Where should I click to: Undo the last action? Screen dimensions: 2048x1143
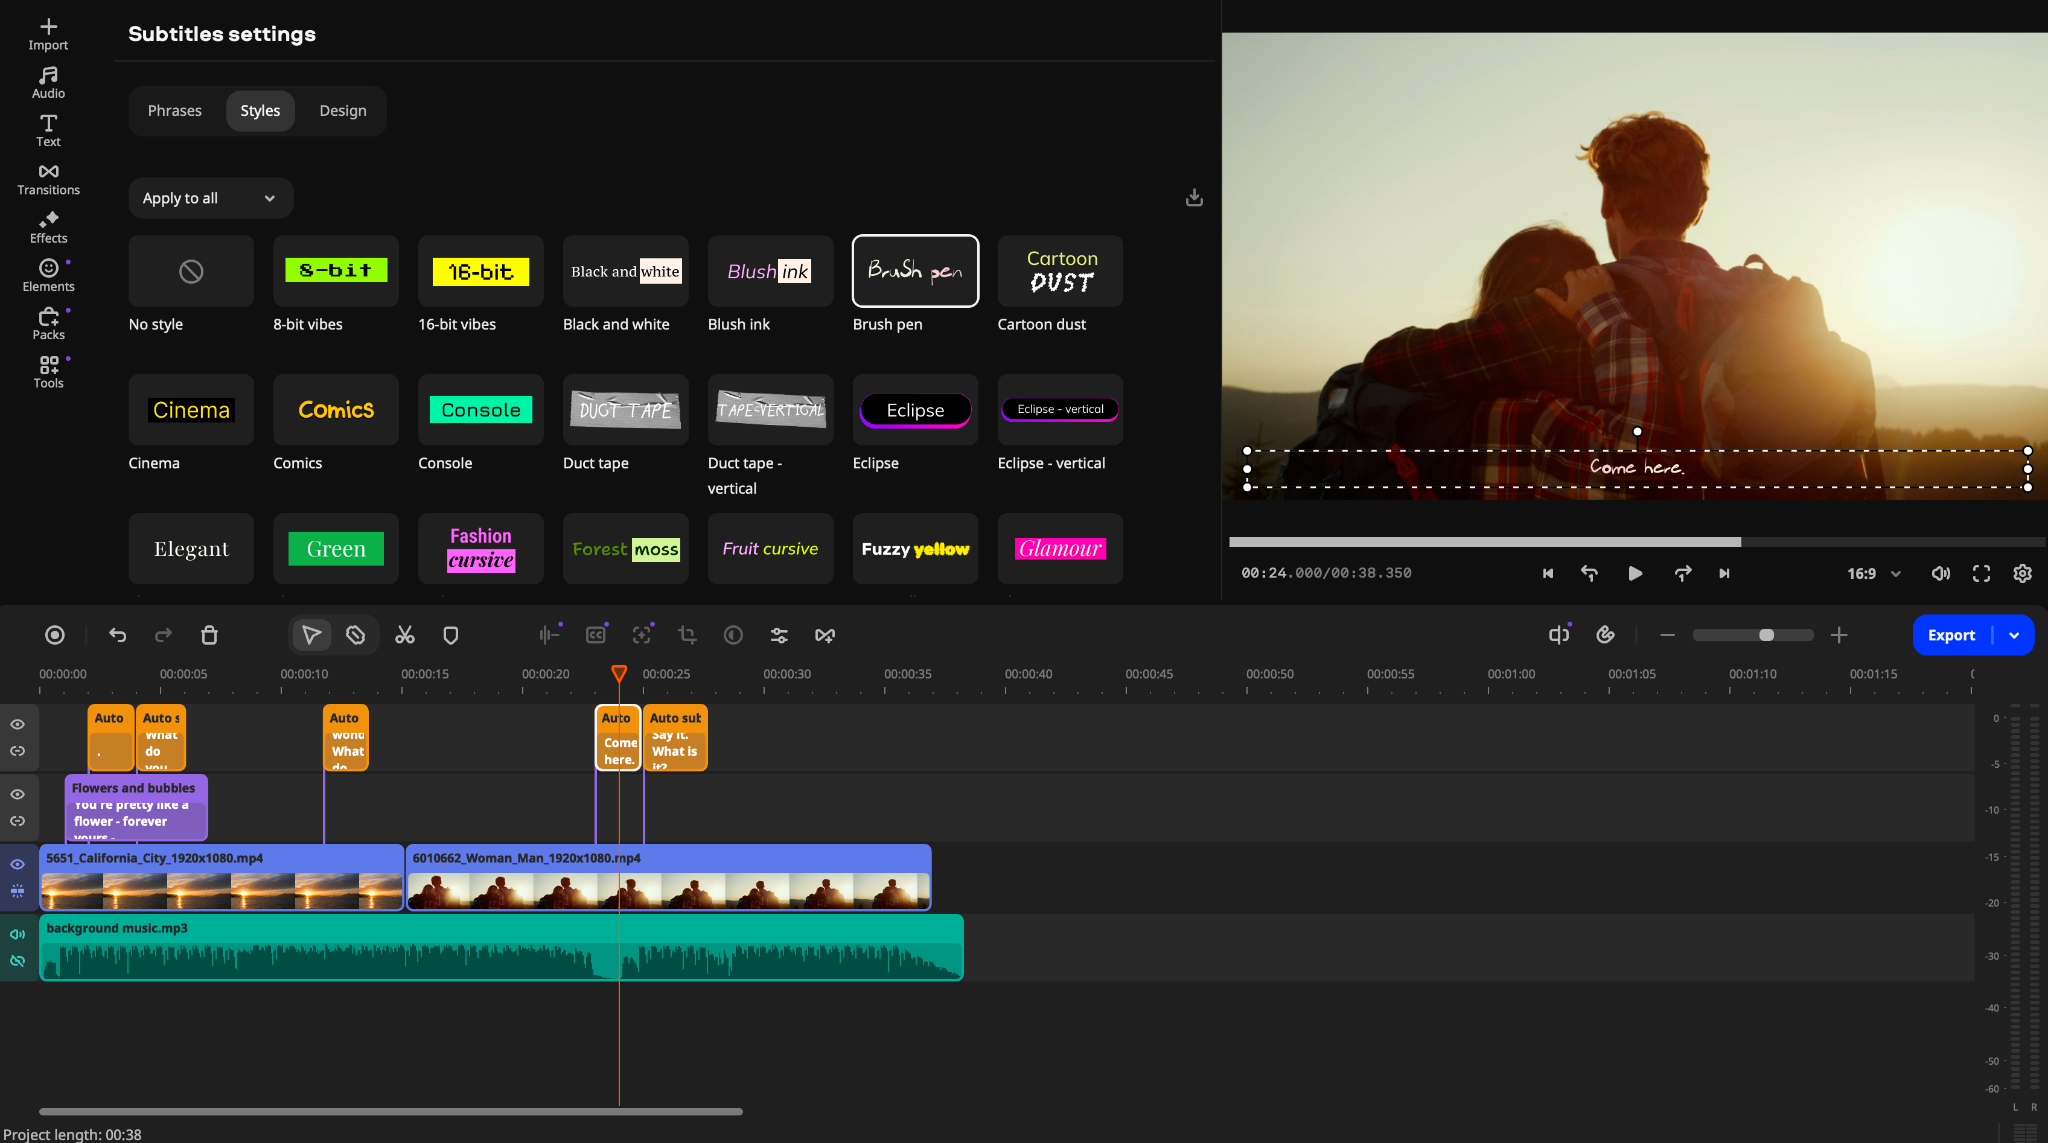(x=117, y=635)
